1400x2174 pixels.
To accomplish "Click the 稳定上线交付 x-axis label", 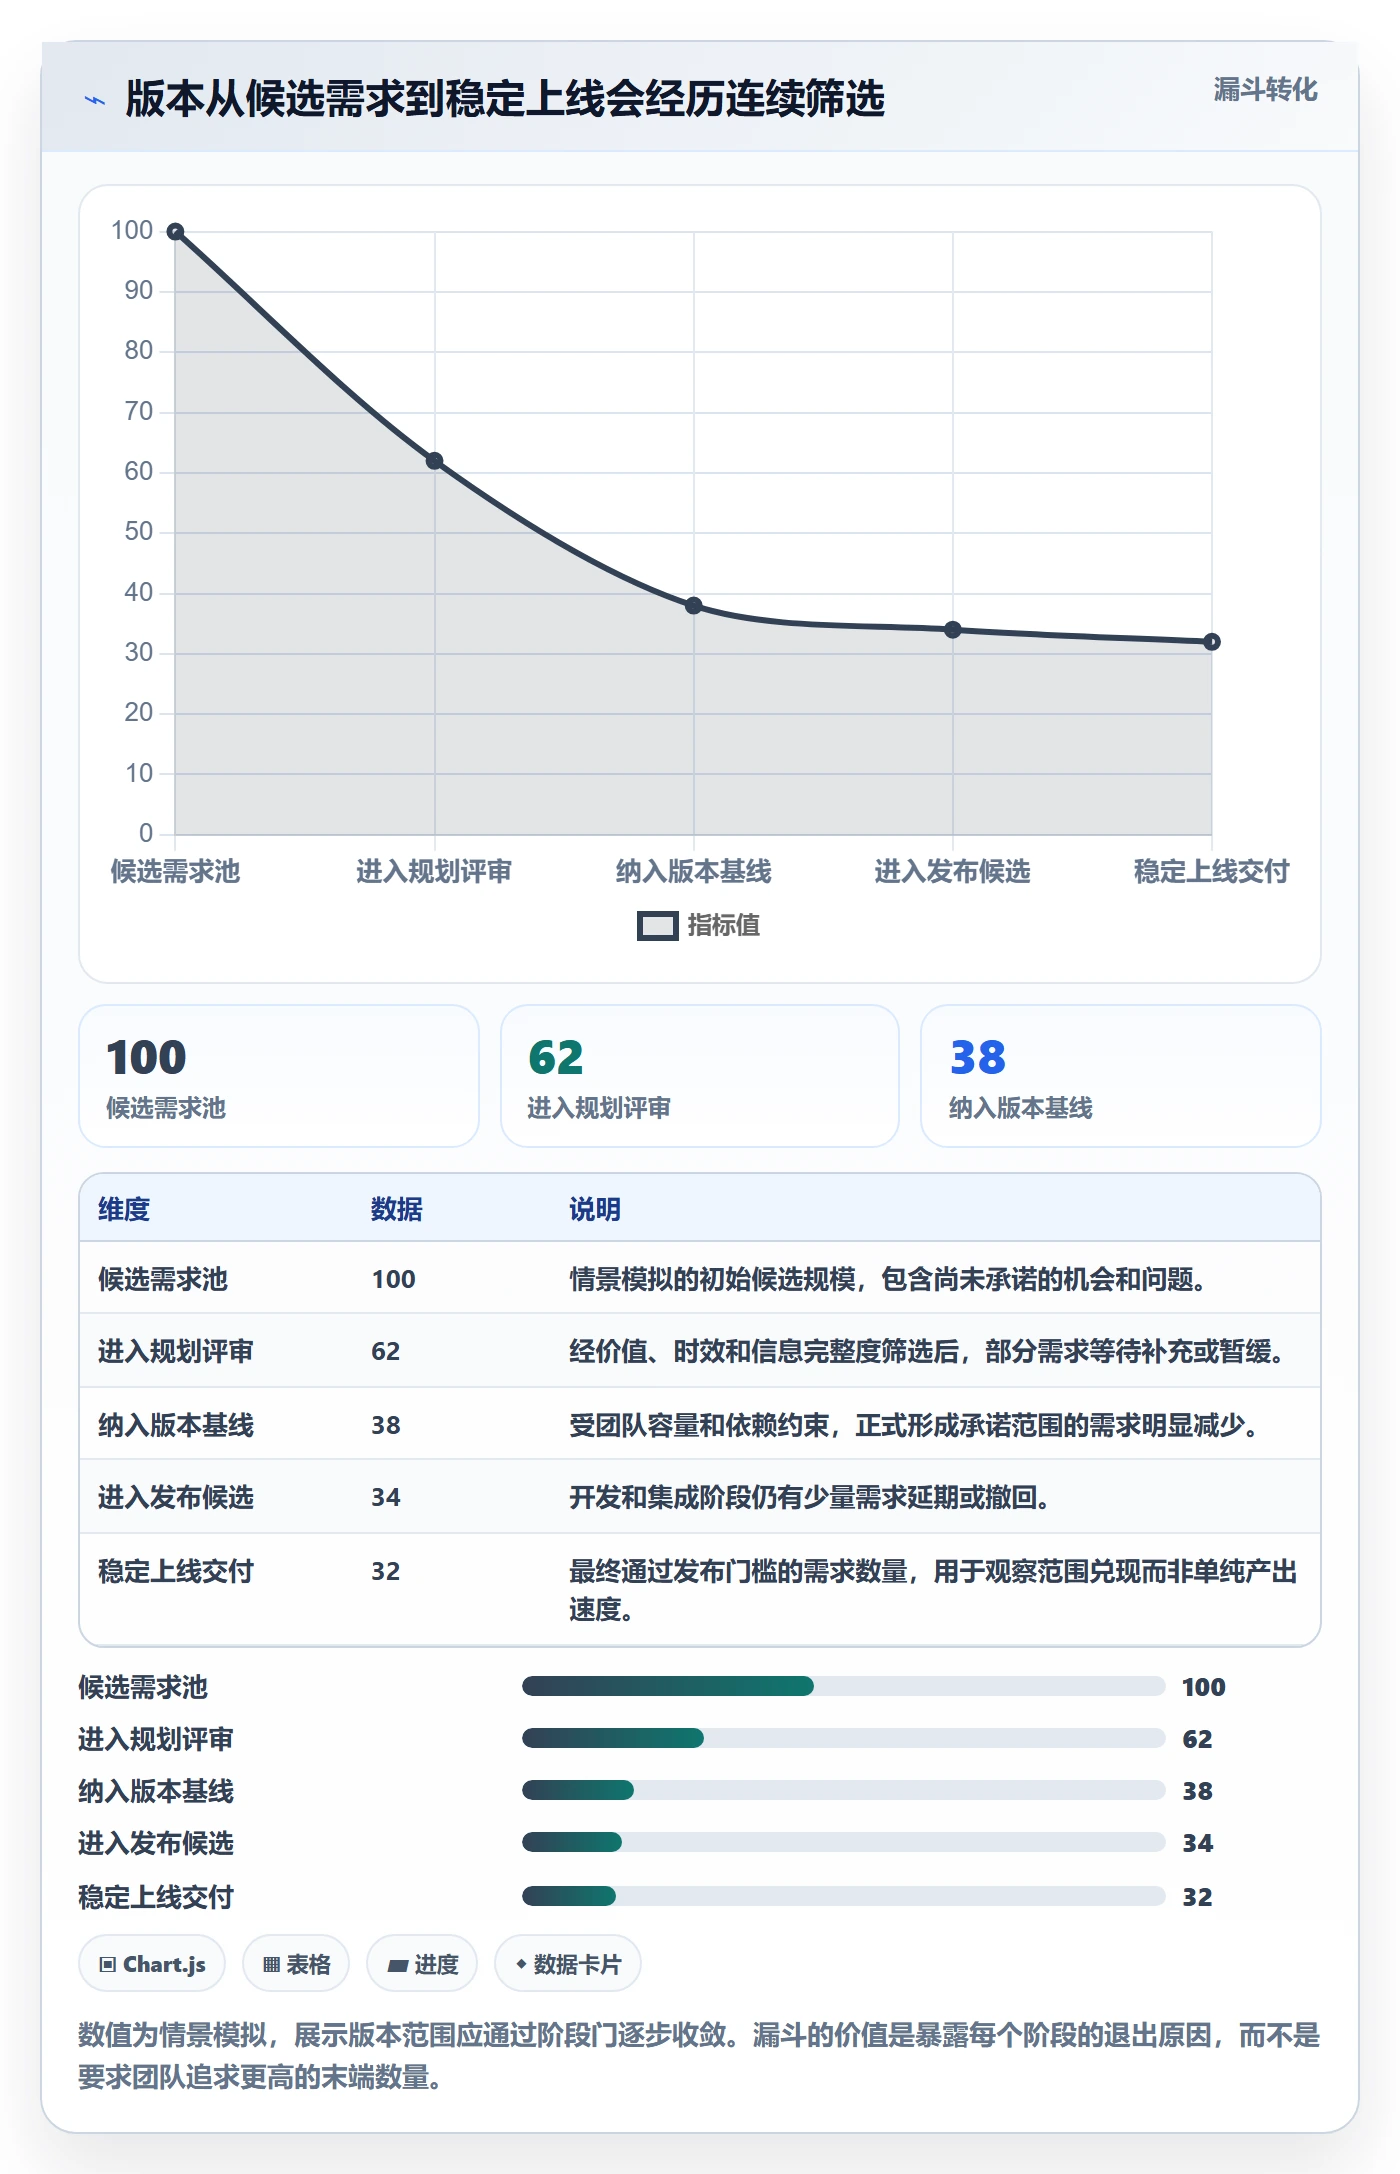I will (1212, 872).
